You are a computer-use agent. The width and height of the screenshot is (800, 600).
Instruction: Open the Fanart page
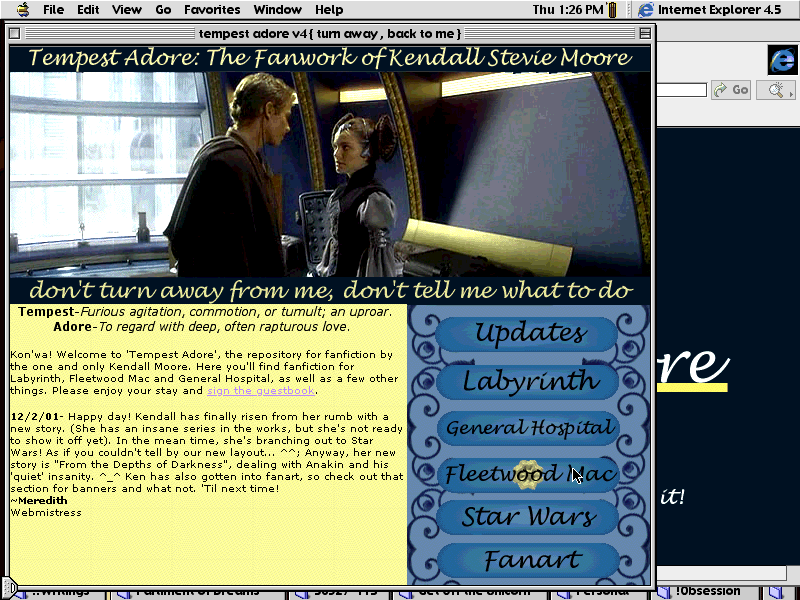pyautogui.click(x=529, y=561)
